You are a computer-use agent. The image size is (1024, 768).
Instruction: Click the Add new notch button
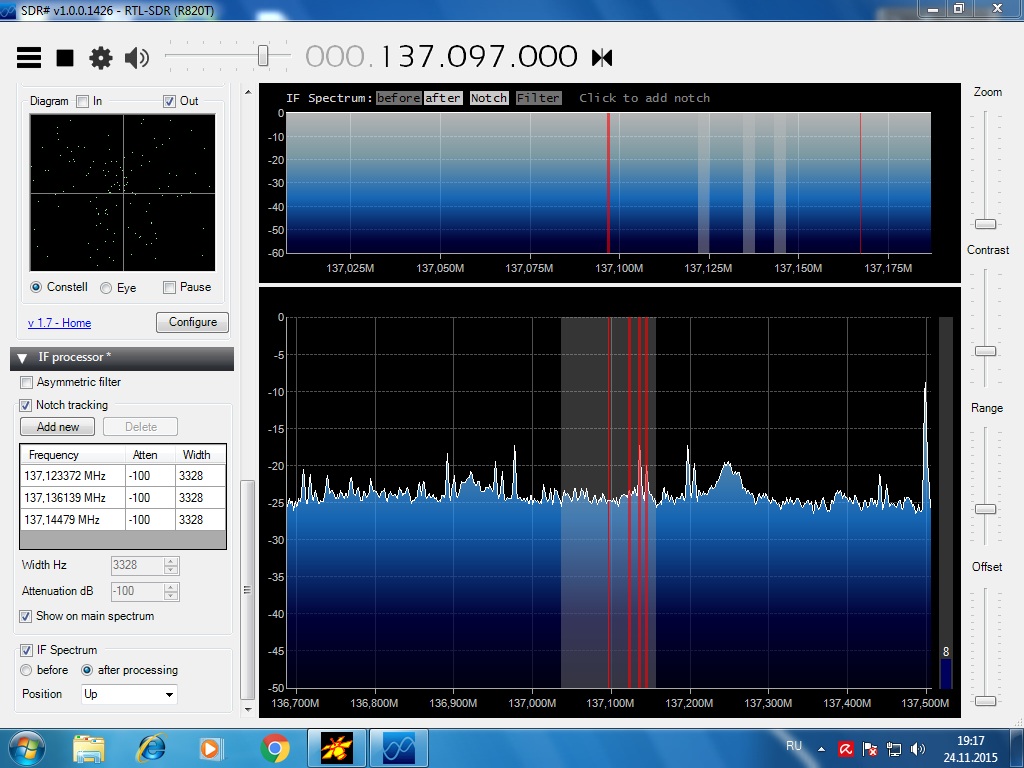pos(57,426)
